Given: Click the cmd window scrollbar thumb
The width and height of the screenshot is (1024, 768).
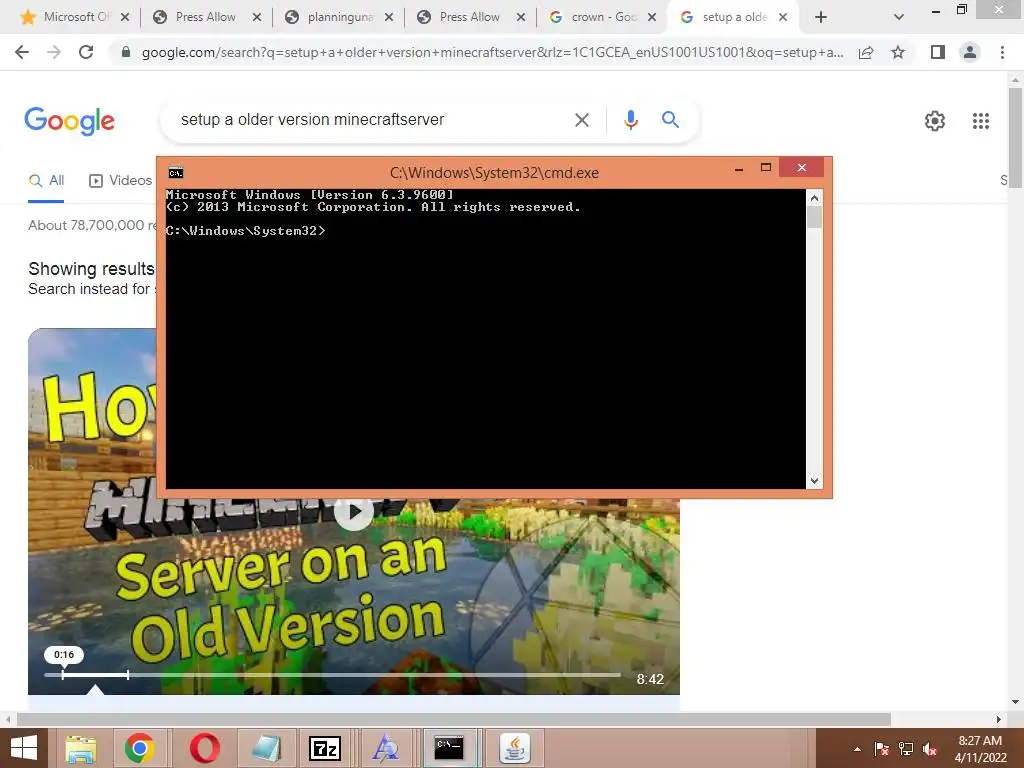Looking at the screenshot, I should pyautogui.click(x=814, y=217).
